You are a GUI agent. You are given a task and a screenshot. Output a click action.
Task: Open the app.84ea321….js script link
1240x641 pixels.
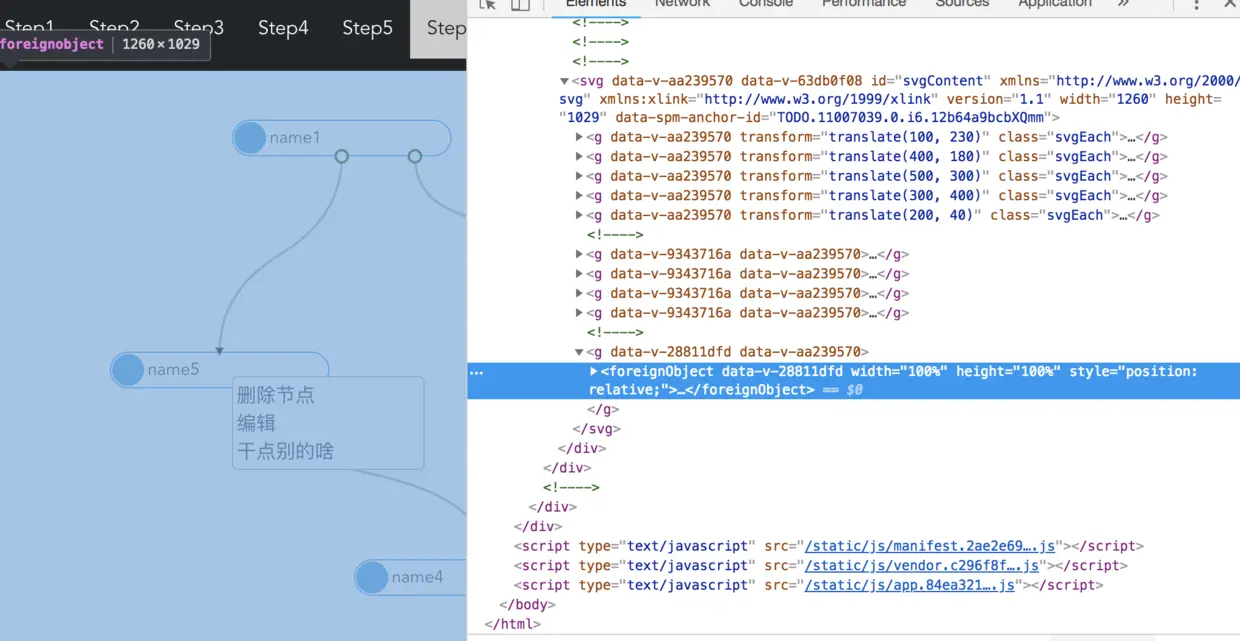point(909,585)
